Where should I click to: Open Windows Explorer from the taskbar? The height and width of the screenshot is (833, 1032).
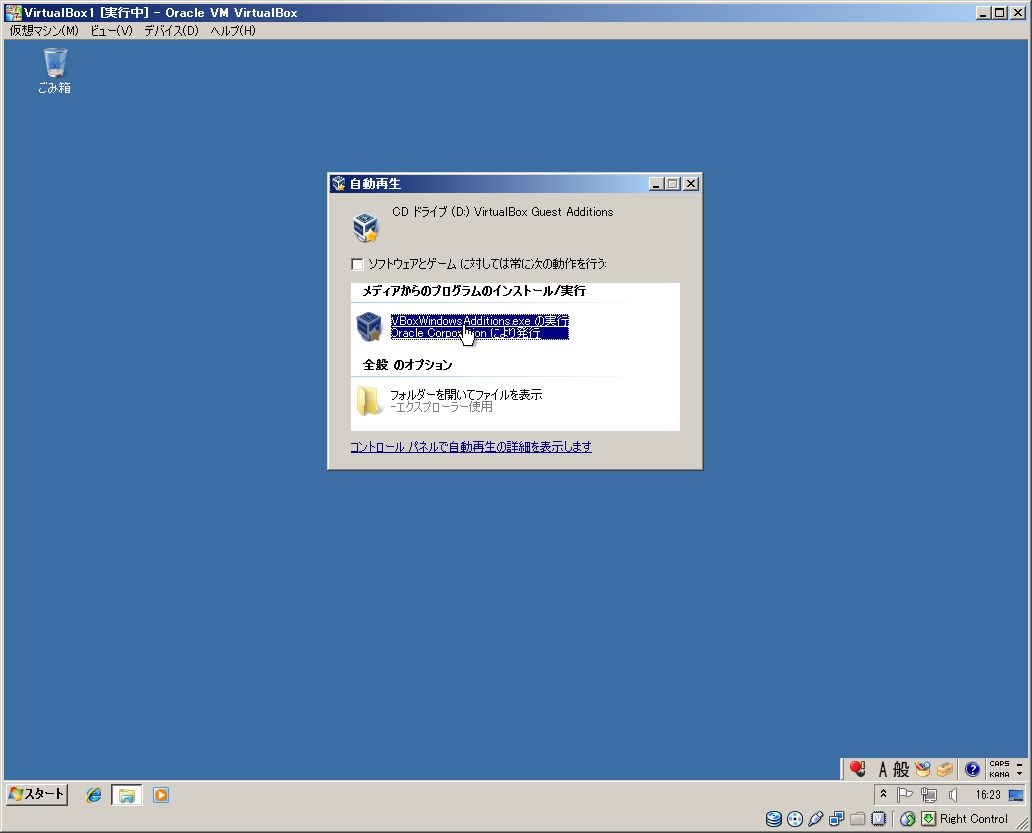pyautogui.click(x=126, y=795)
